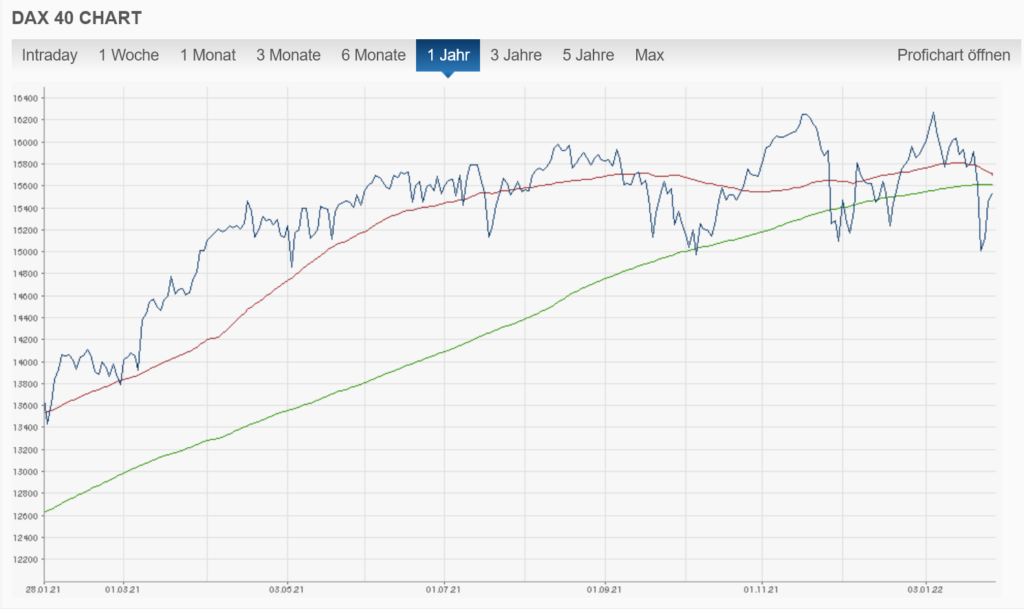Click the triangle pointer below 1 Jahr
Screen dimensions: 1024x615
pos(448,75)
